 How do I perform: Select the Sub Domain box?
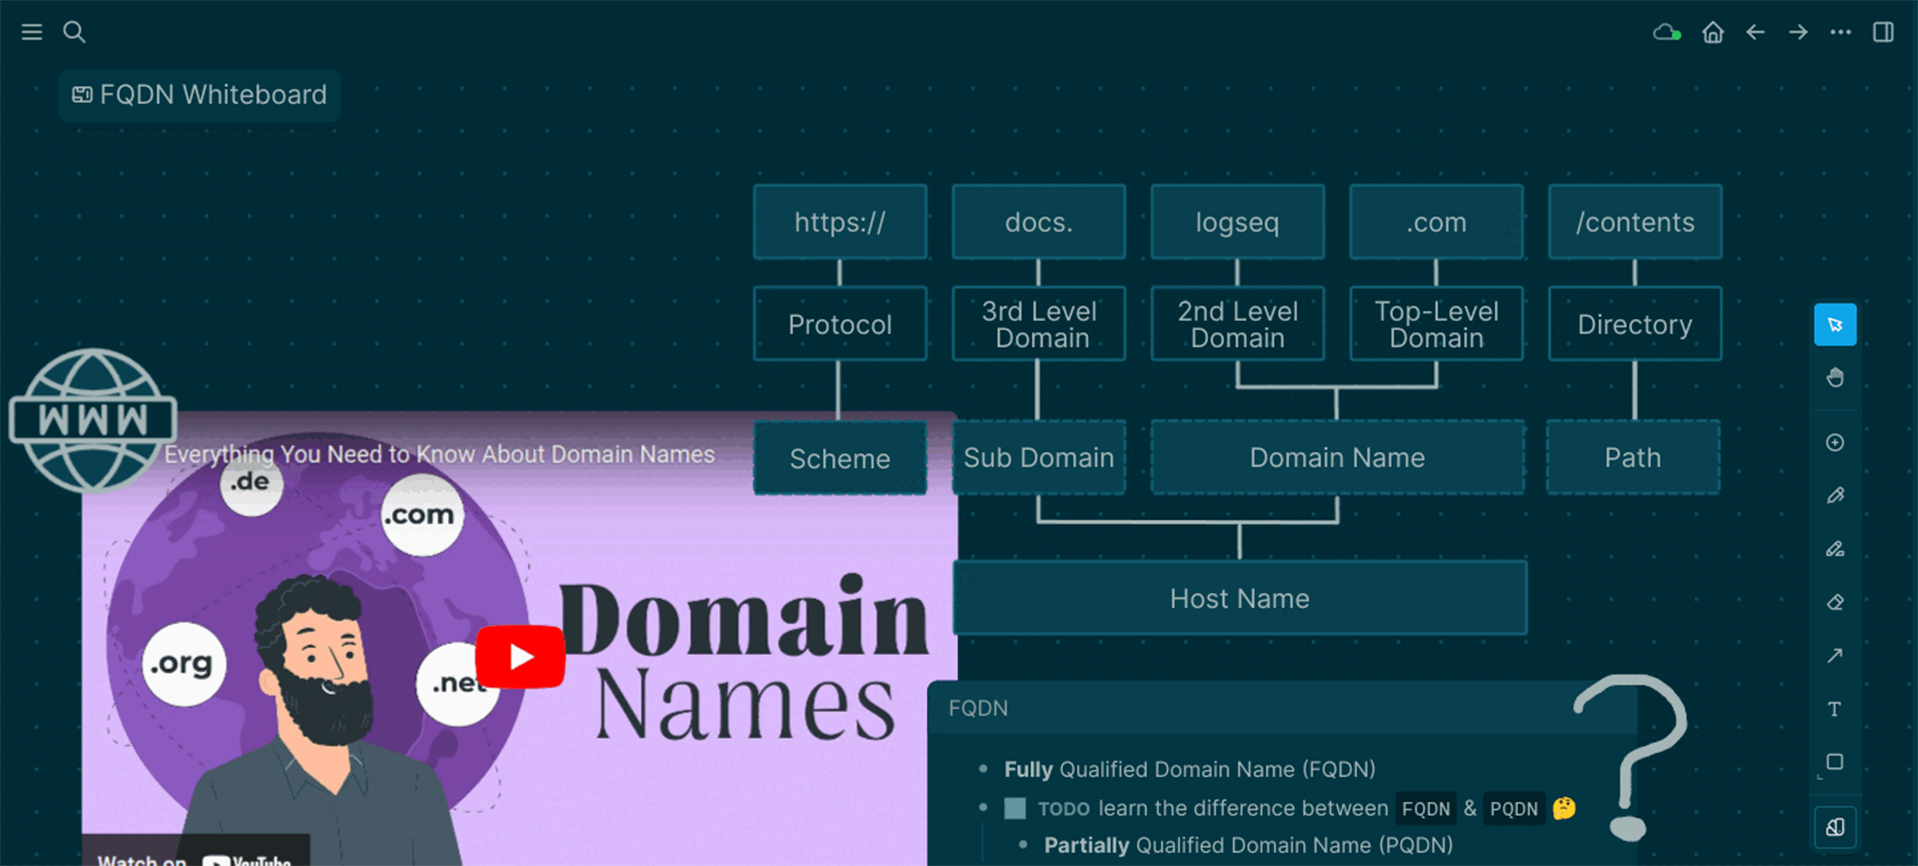1039,457
